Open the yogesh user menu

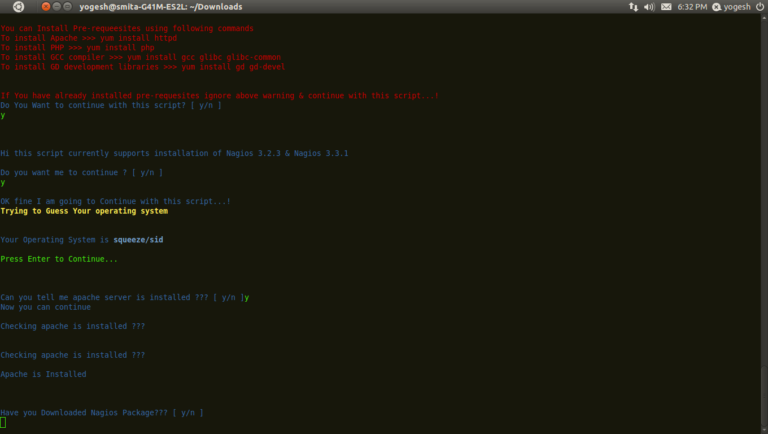pyautogui.click(x=731, y=7)
